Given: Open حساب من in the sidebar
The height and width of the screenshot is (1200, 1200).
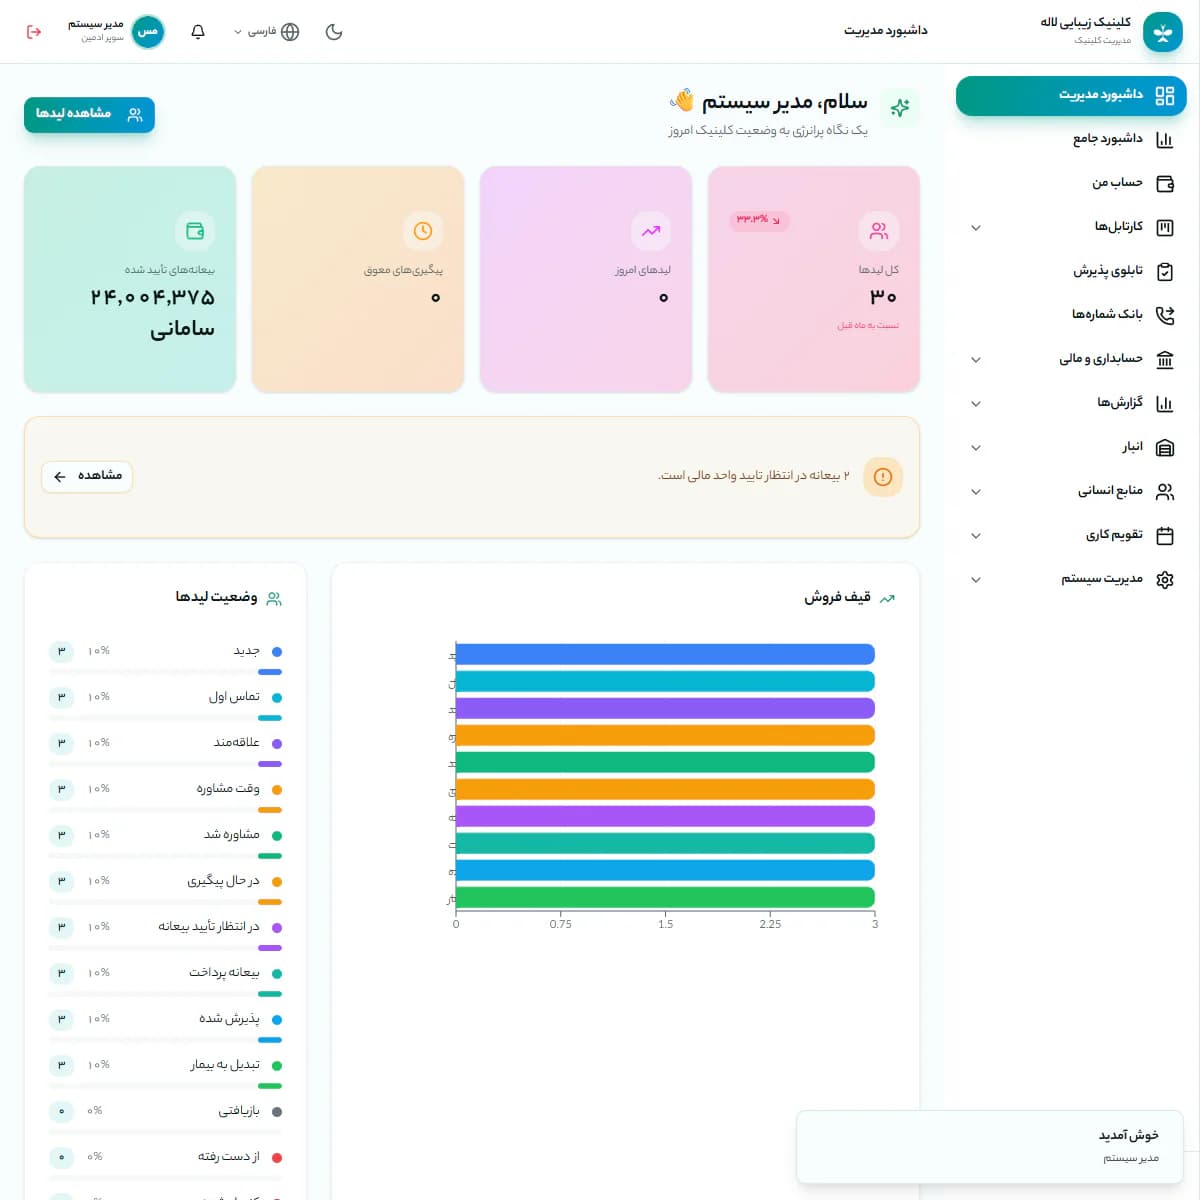Looking at the screenshot, I should [1071, 183].
